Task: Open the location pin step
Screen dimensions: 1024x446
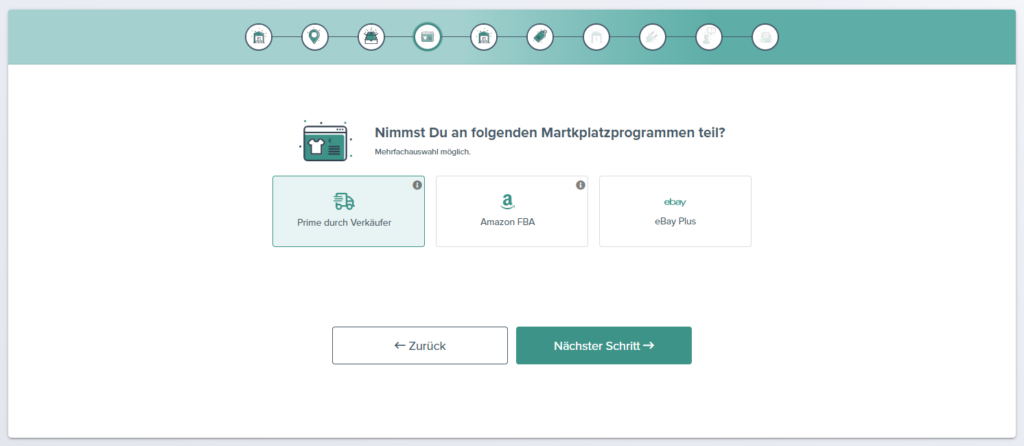Action: 315,37
